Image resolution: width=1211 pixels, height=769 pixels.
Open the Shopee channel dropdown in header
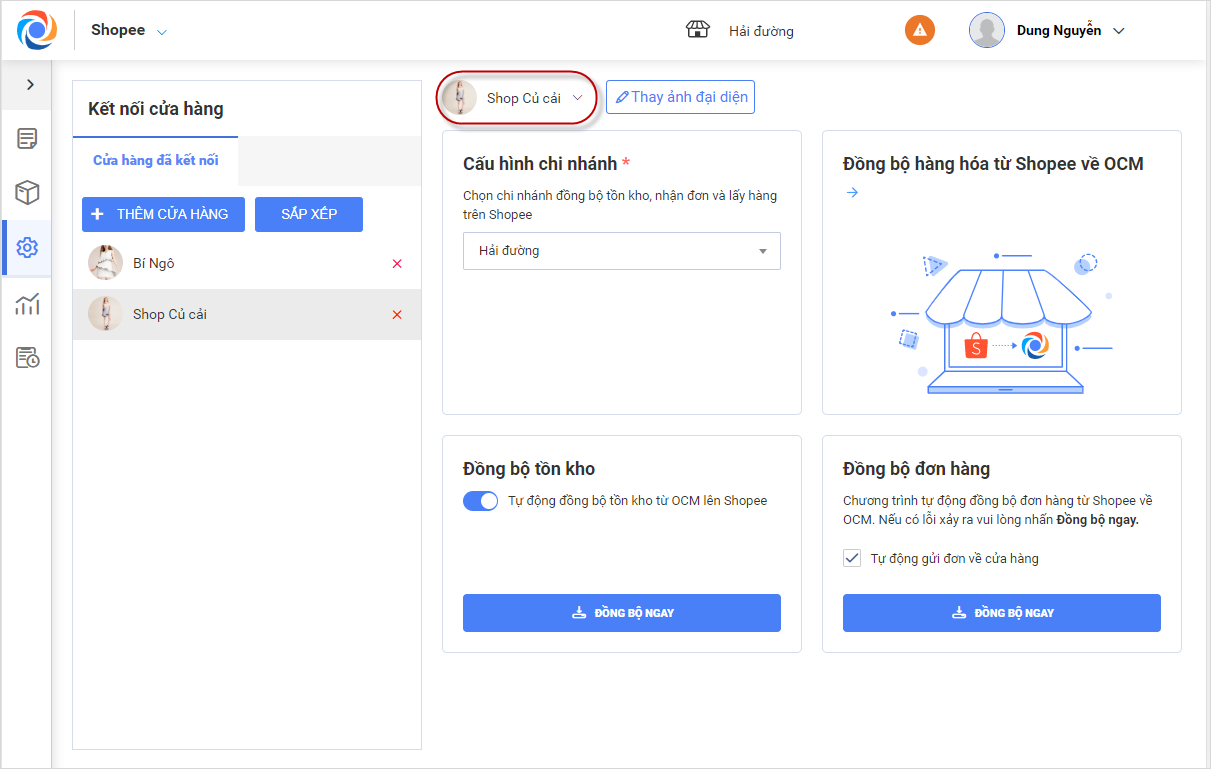coord(129,31)
